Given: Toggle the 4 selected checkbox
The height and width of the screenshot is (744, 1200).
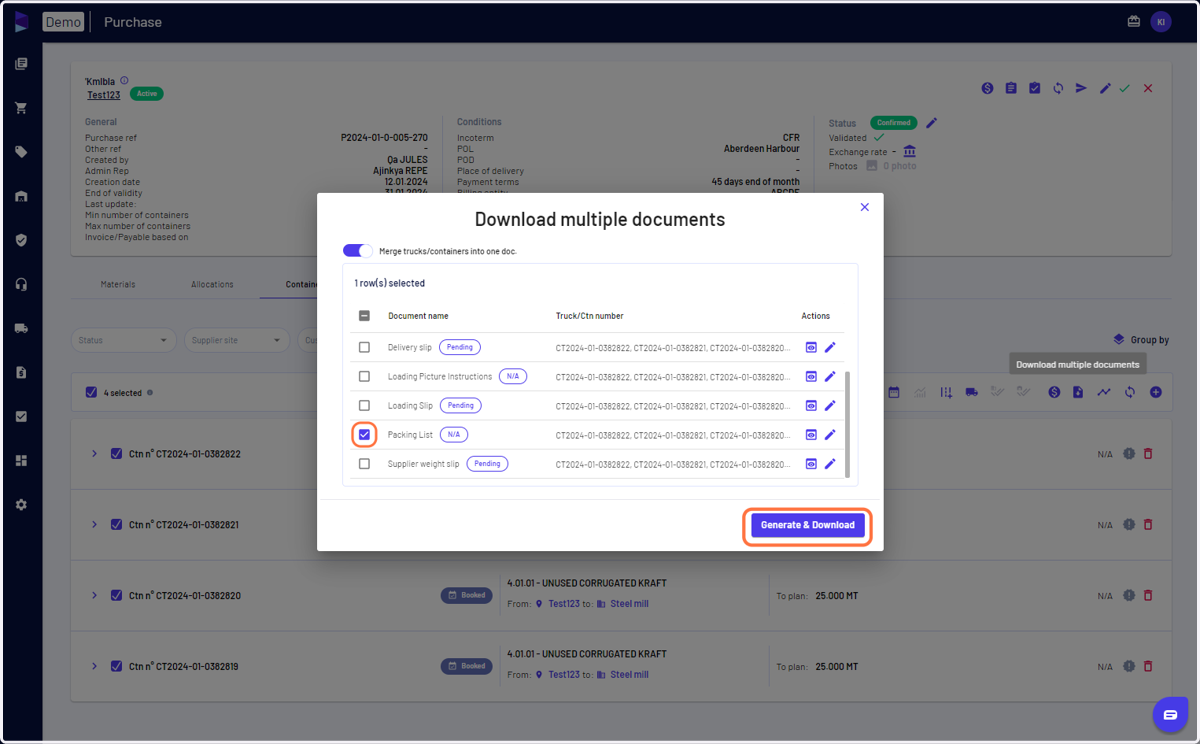Looking at the screenshot, I should (x=92, y=393).
